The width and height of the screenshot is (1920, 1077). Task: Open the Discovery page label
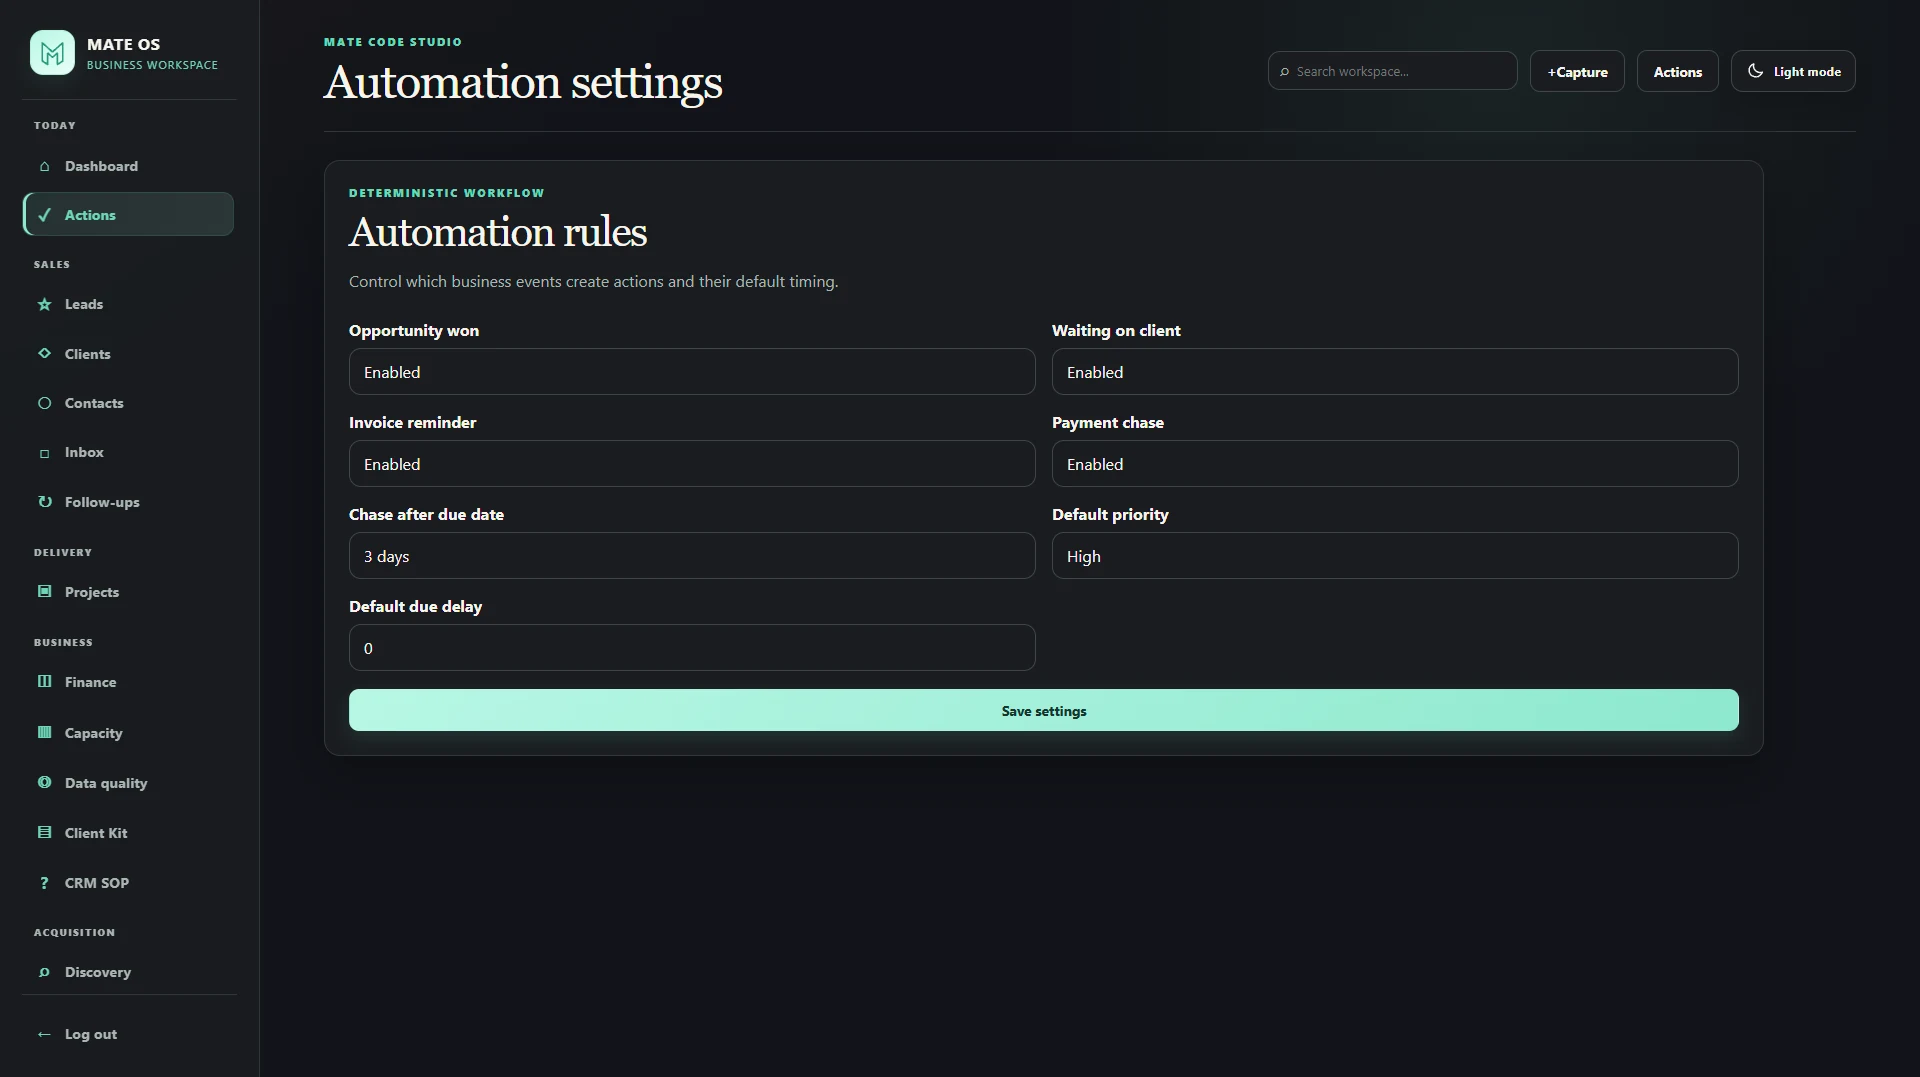tap(98, 972)
